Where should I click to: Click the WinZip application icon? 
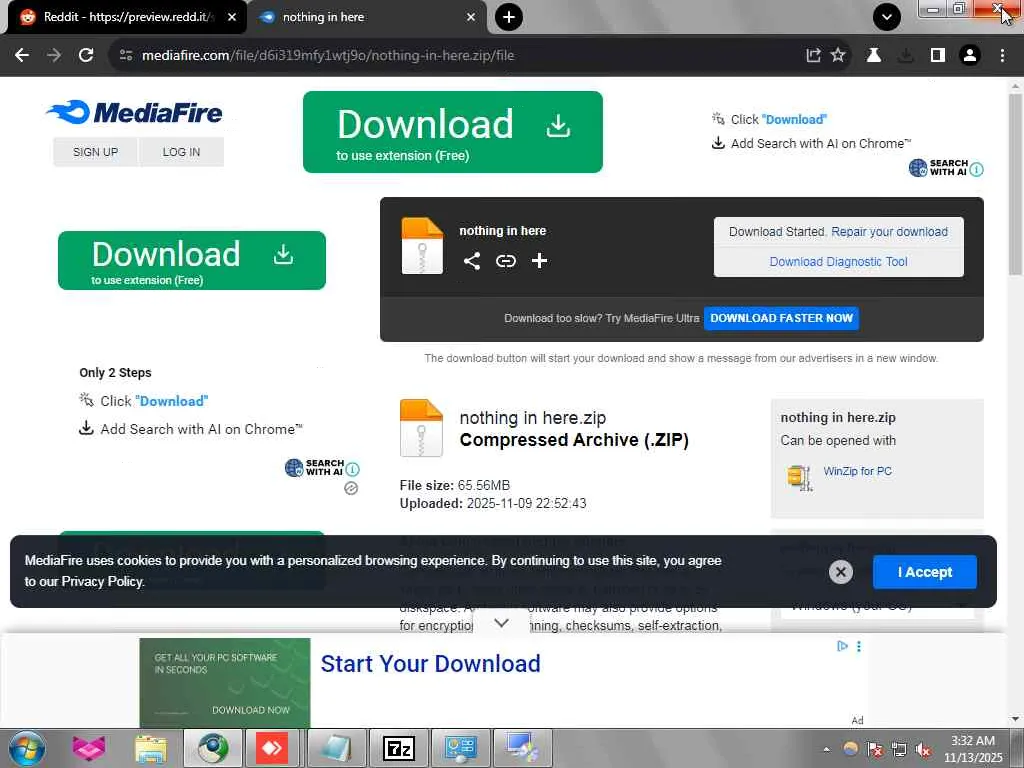(x=799, y=477)
